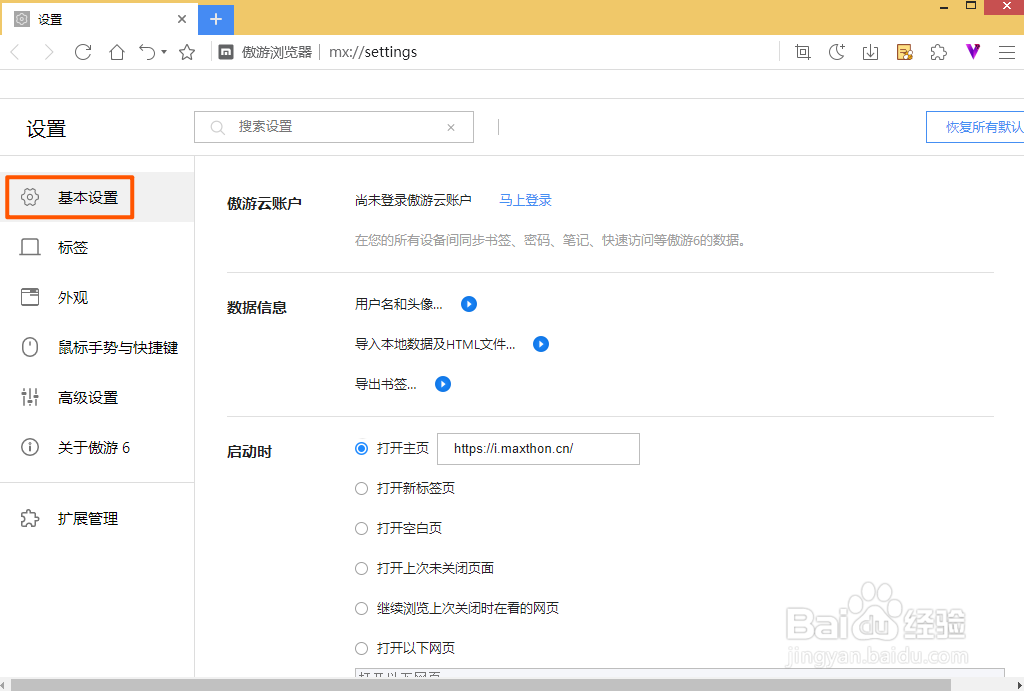The image size is (1024, 691).
Task: Select 打开空白页 radio button
Action: pos(361,528)
